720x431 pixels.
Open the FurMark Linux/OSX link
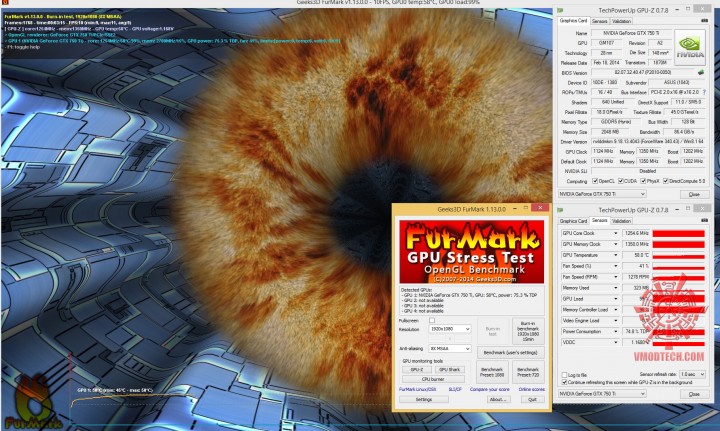click(417, 389)
